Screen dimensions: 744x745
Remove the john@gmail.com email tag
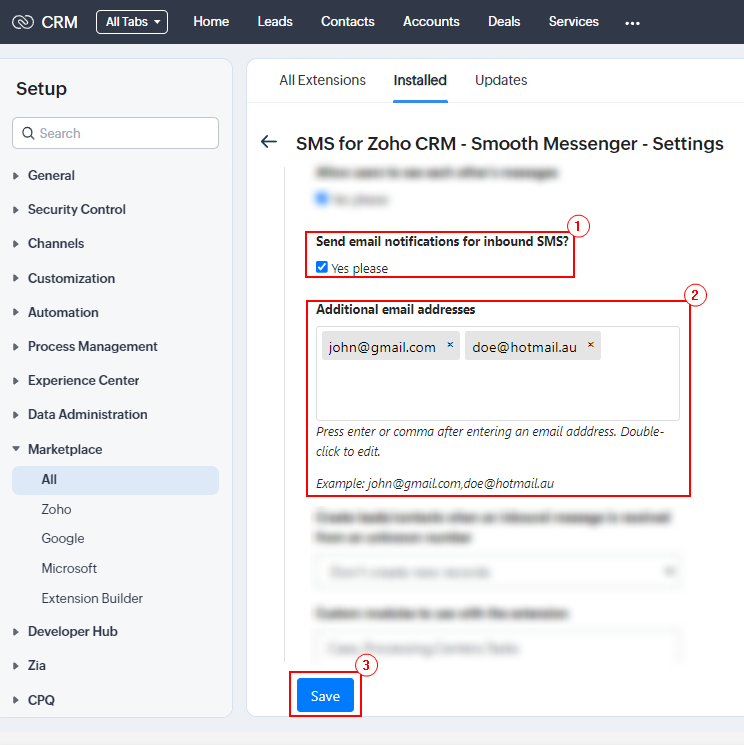pos(450,345)
